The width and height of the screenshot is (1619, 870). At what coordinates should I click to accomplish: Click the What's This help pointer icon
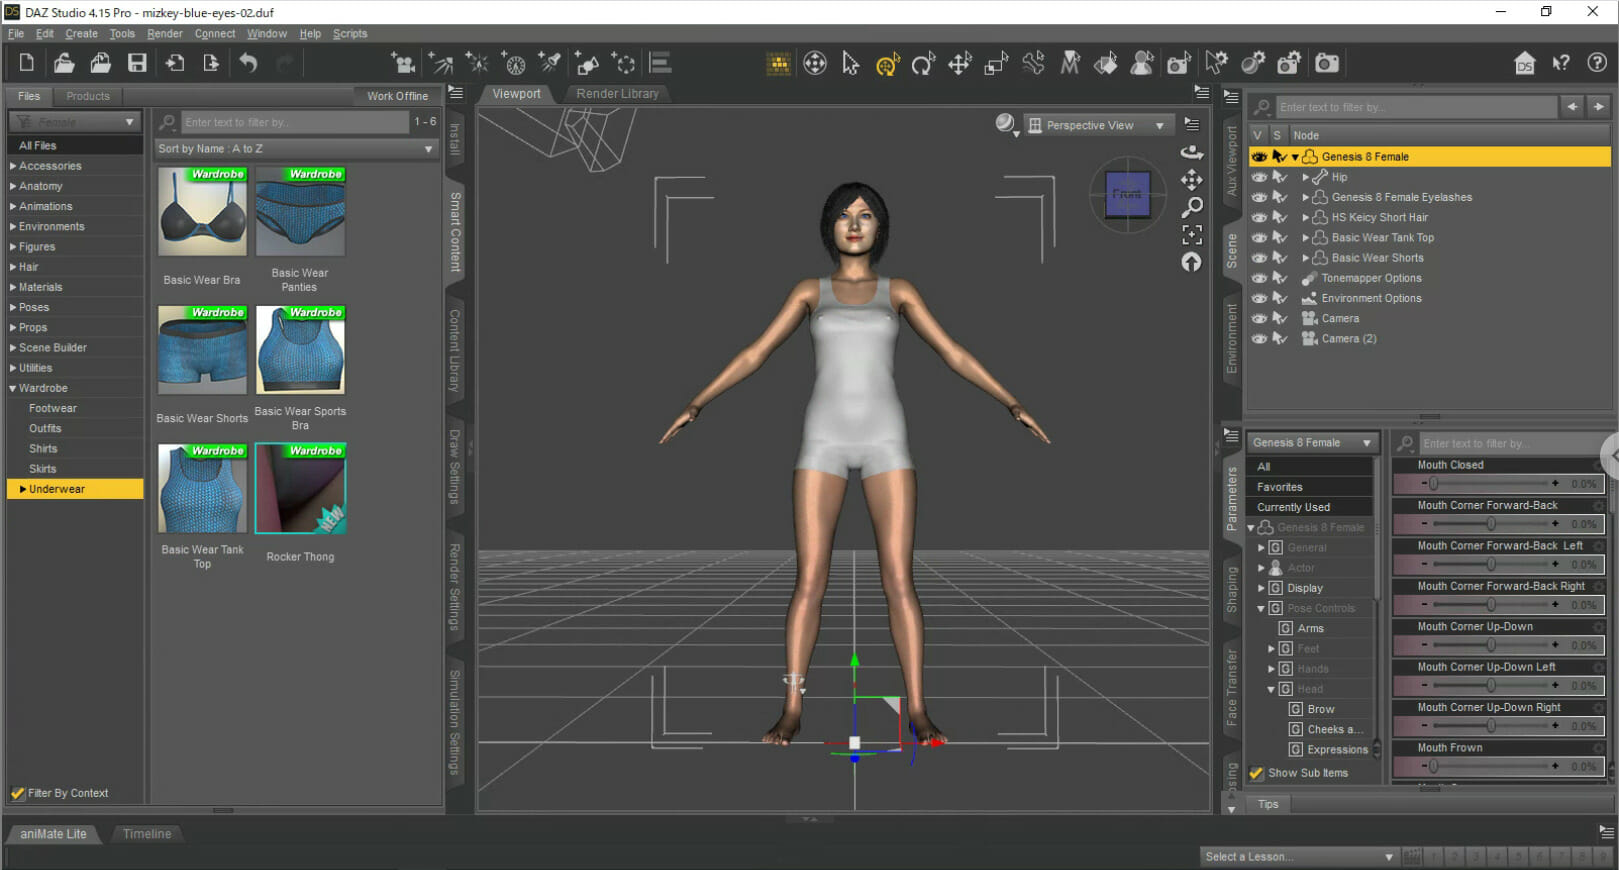(x=1561, y=64)
